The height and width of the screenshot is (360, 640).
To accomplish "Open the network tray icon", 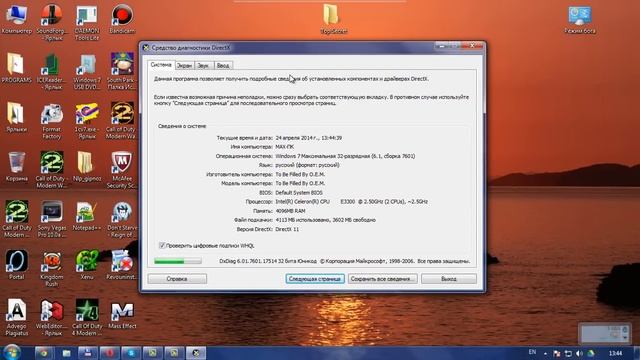I will [568, 353].
